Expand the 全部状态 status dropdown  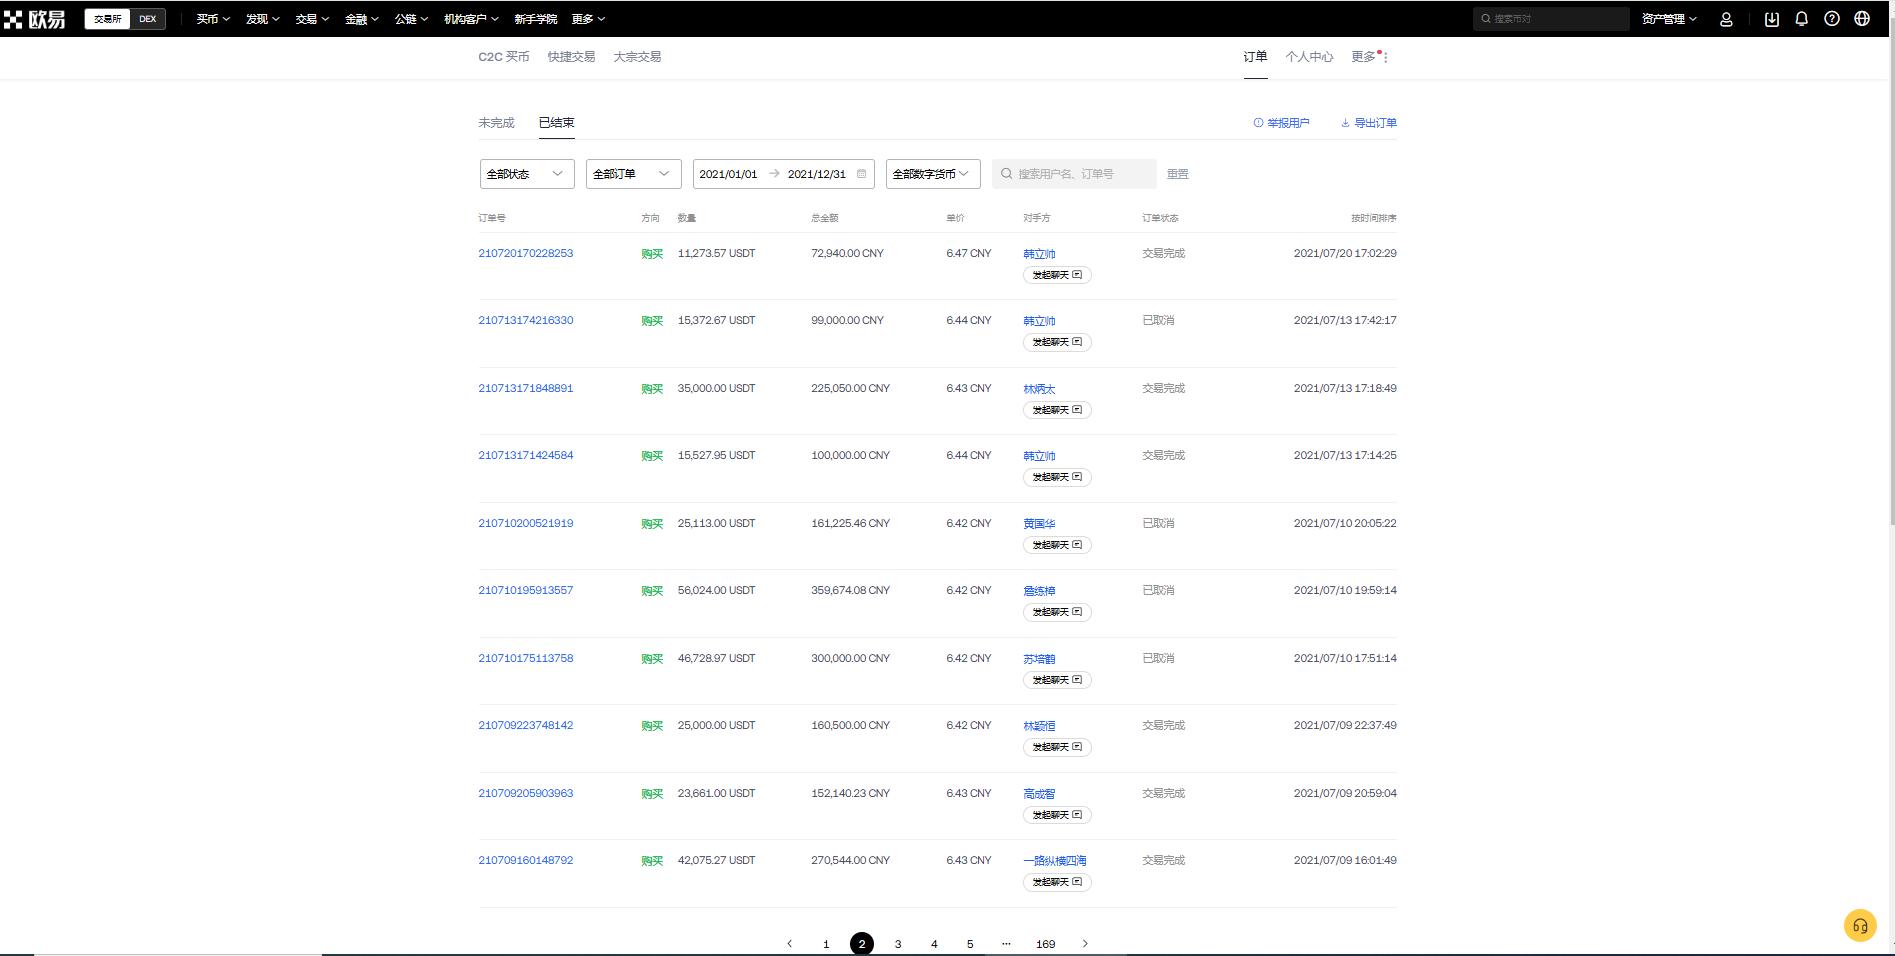527,174
